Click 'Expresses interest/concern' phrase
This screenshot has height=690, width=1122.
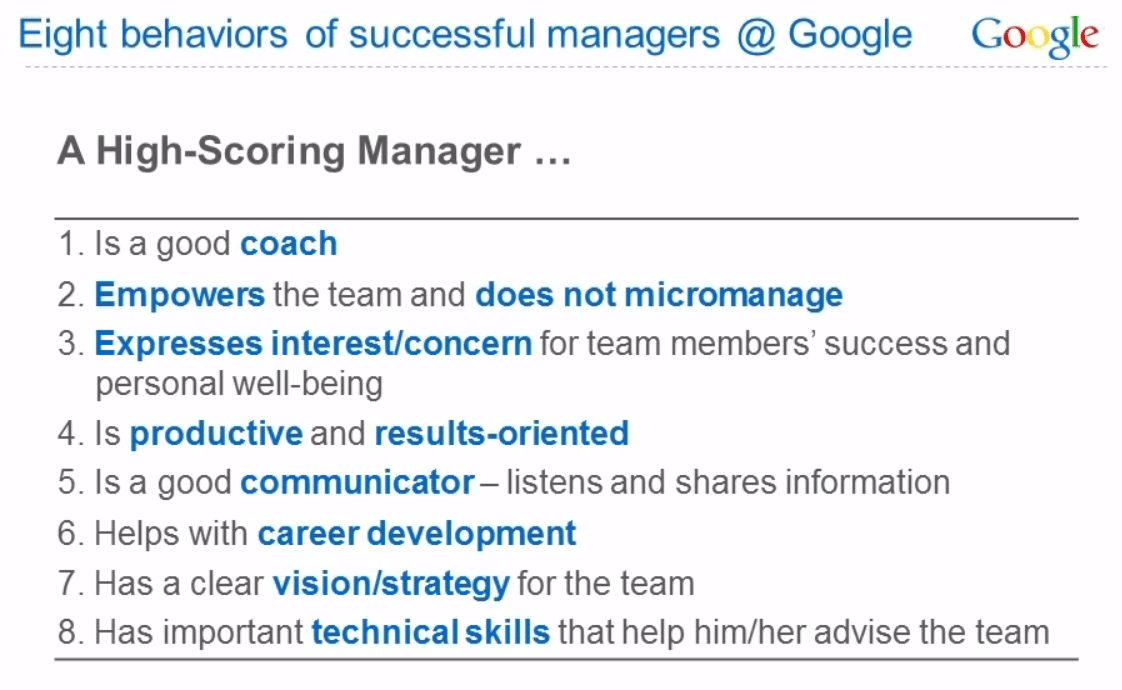[313, 344]
